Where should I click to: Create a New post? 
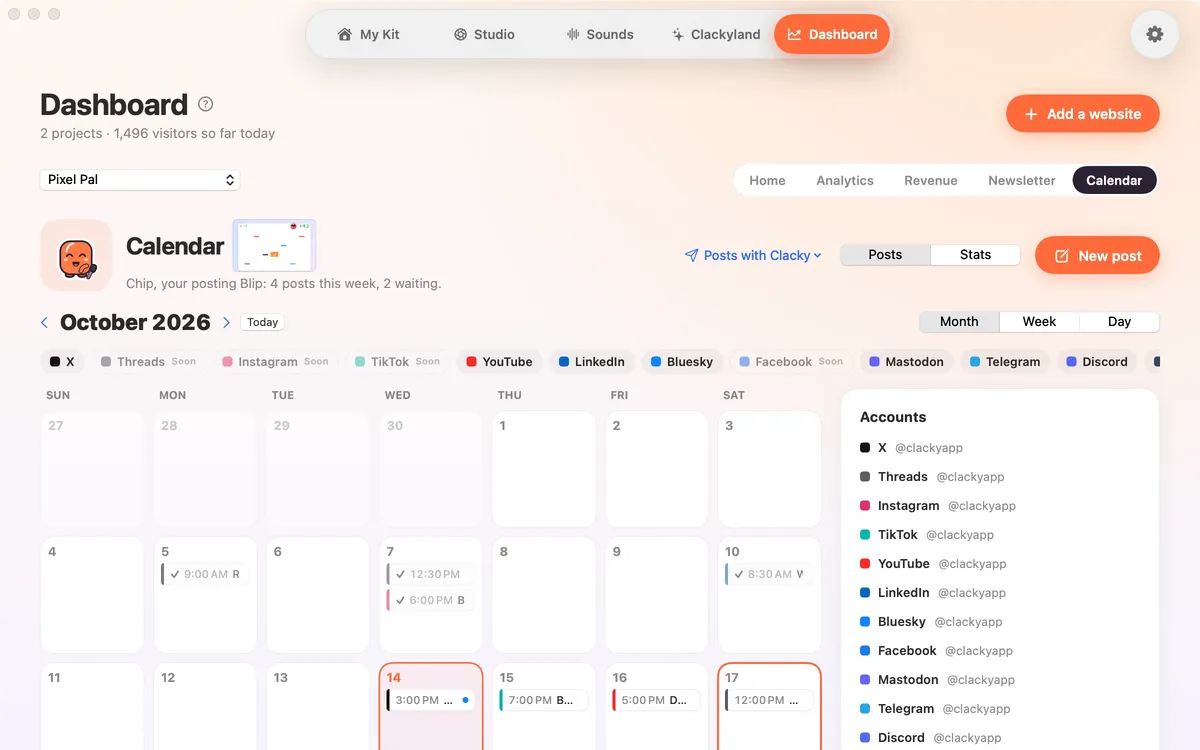coord(1097,255)
